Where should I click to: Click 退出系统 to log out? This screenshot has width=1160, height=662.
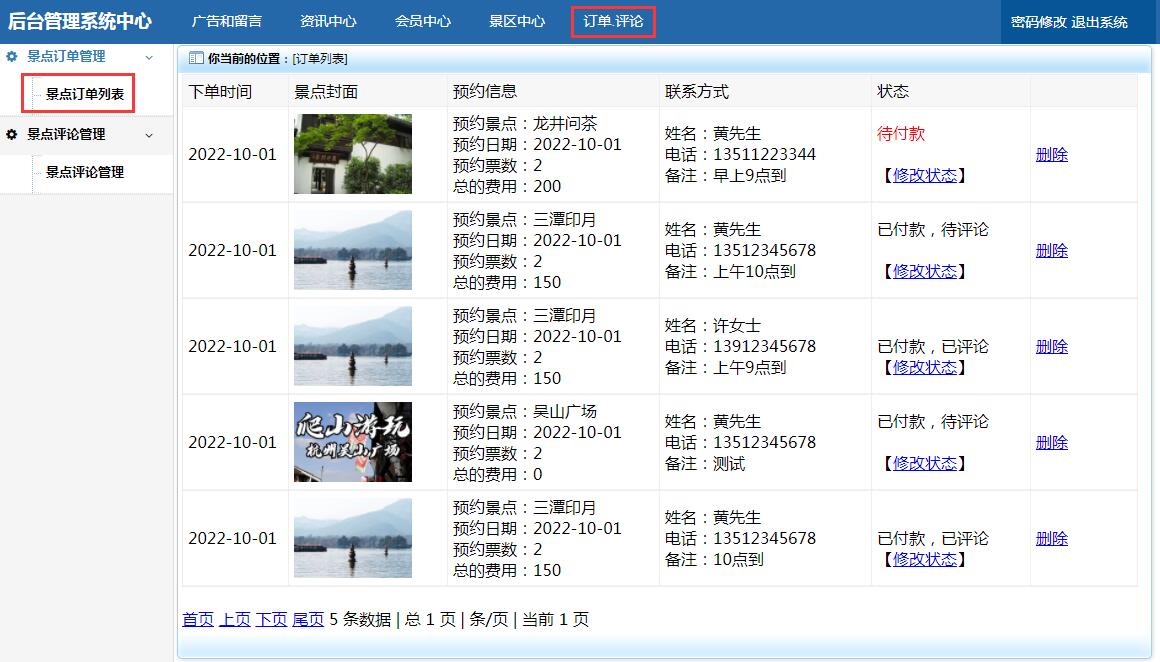click(x=1099, y=22)
